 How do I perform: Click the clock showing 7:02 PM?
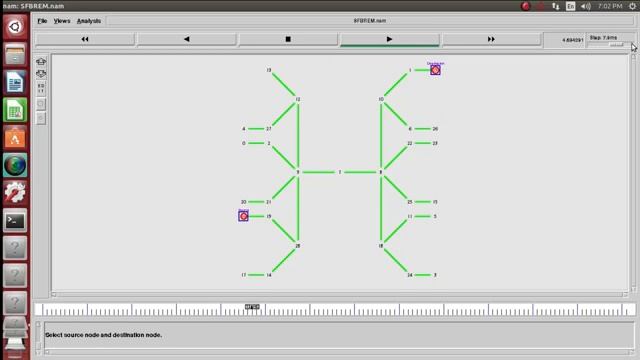(610, 6)
